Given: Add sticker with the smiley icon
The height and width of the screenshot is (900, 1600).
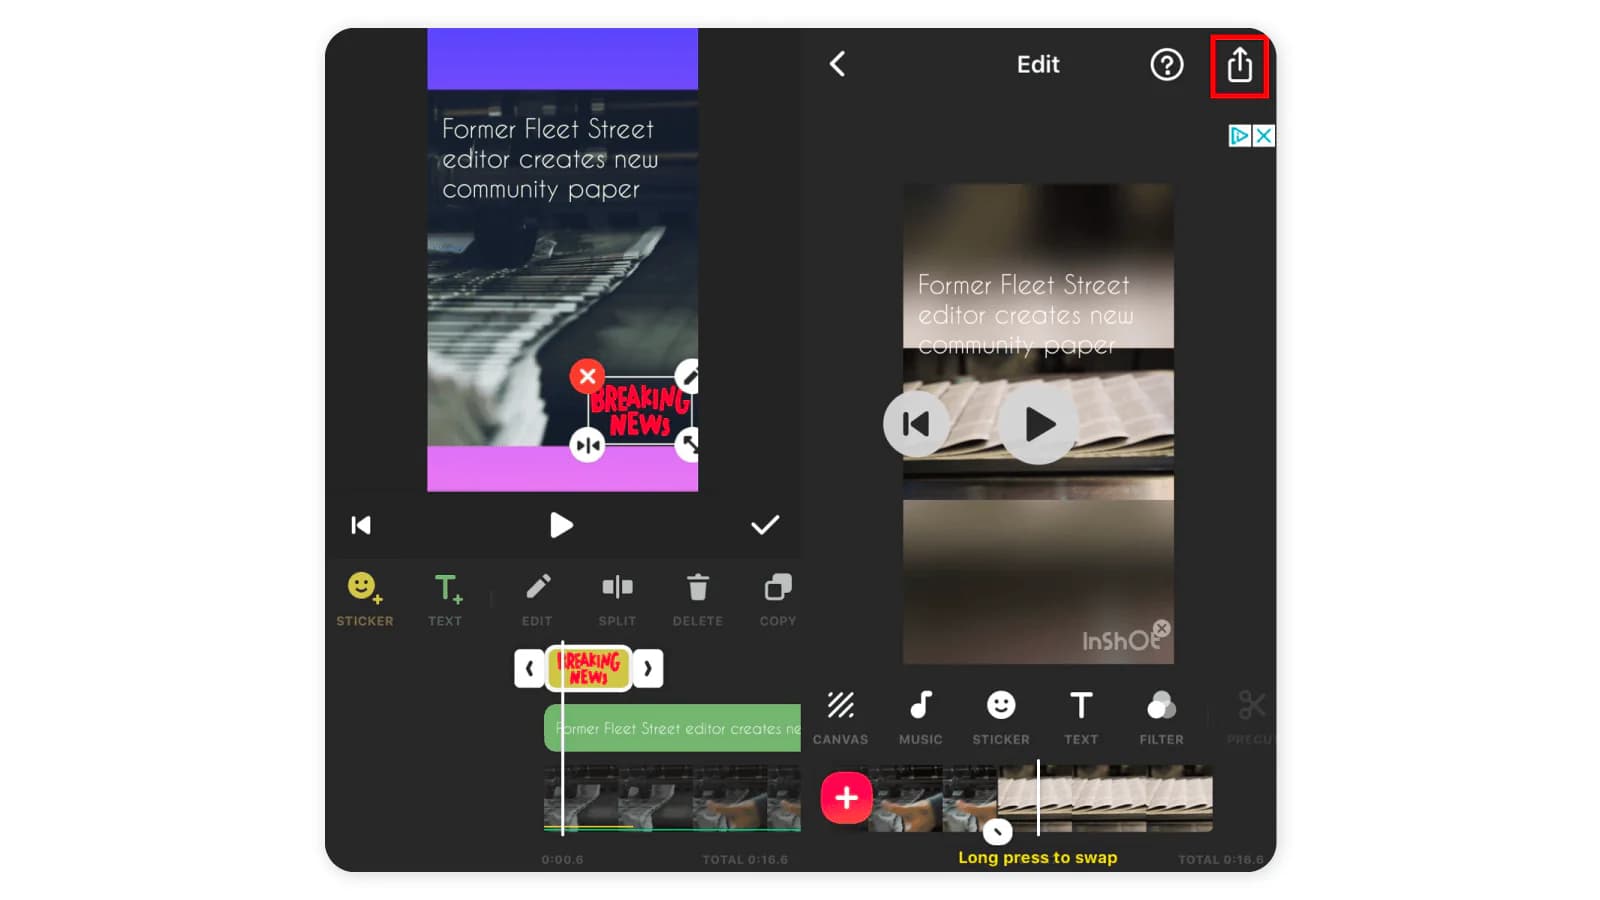Looking at the screenshot, I should (364, 599).
